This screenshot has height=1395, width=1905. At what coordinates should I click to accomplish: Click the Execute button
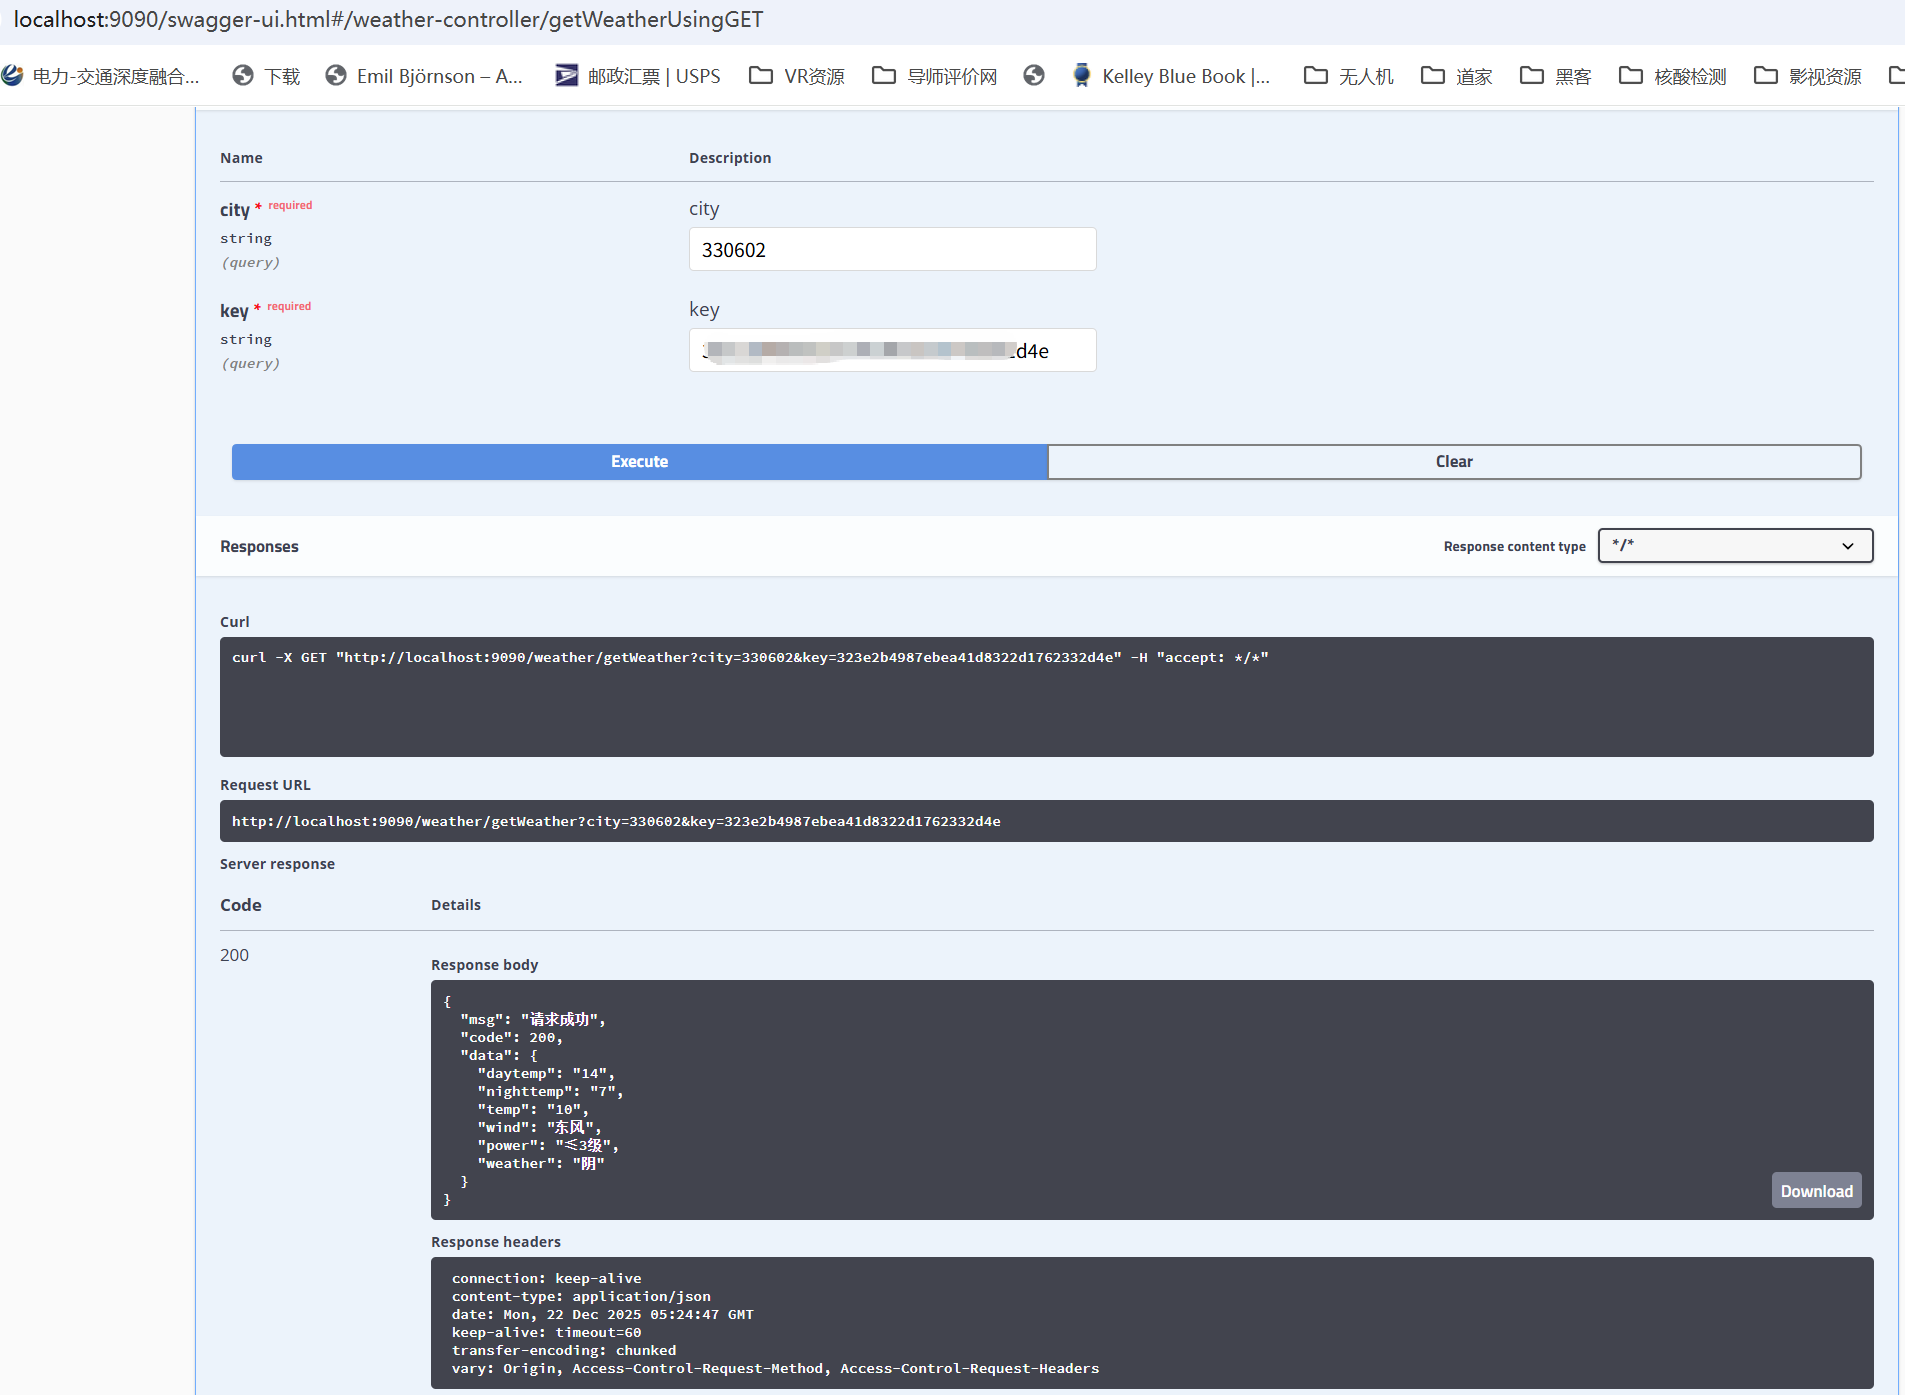640,462
